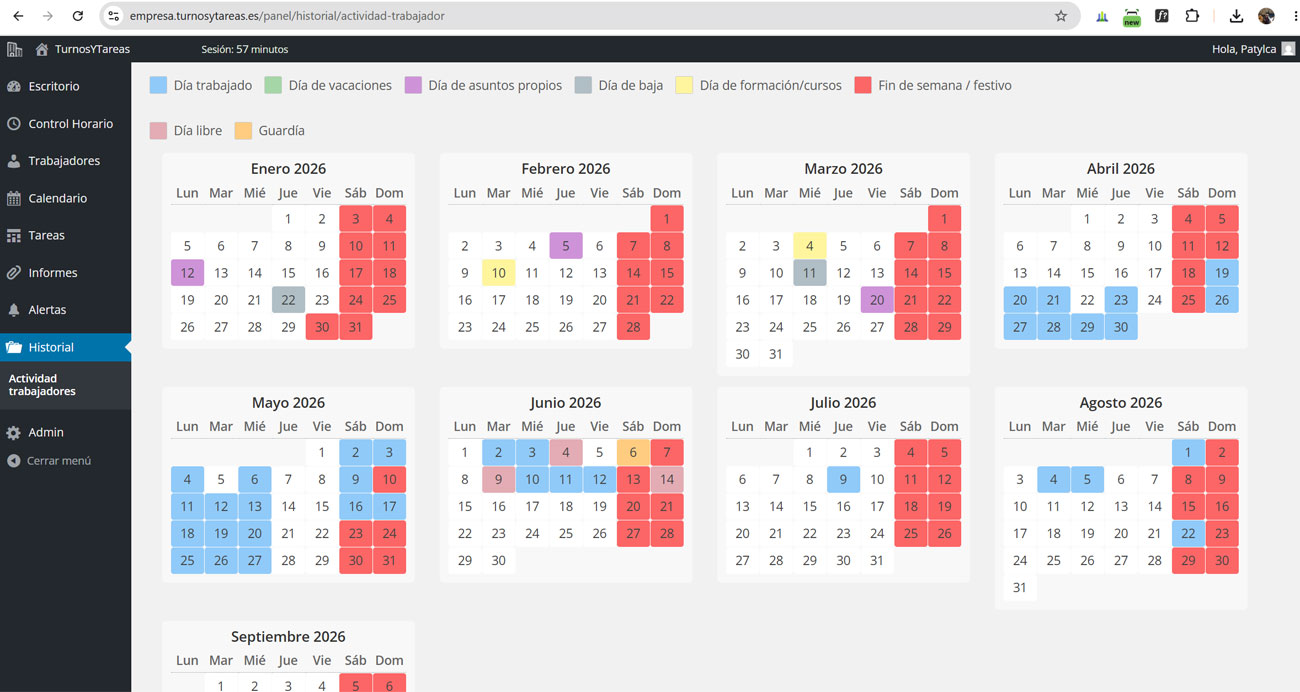Select blue day 23 in Abril 2026
This screenshot has height=692, width=1300.
tap(1121, 300)
